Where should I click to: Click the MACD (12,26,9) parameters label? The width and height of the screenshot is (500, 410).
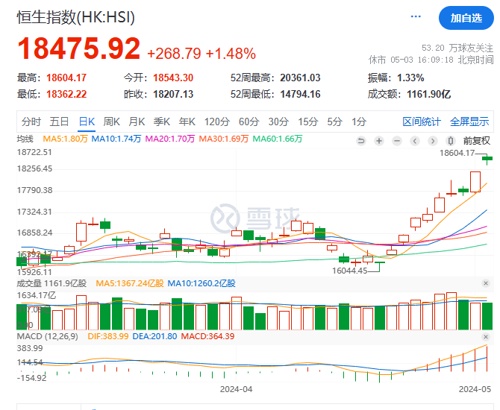pos(47,336)
